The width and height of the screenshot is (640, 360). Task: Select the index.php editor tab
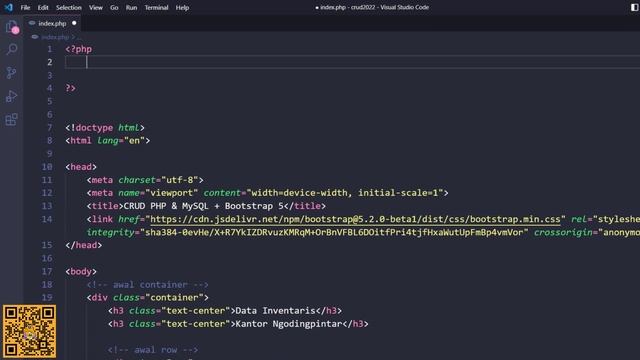point(52,23)
